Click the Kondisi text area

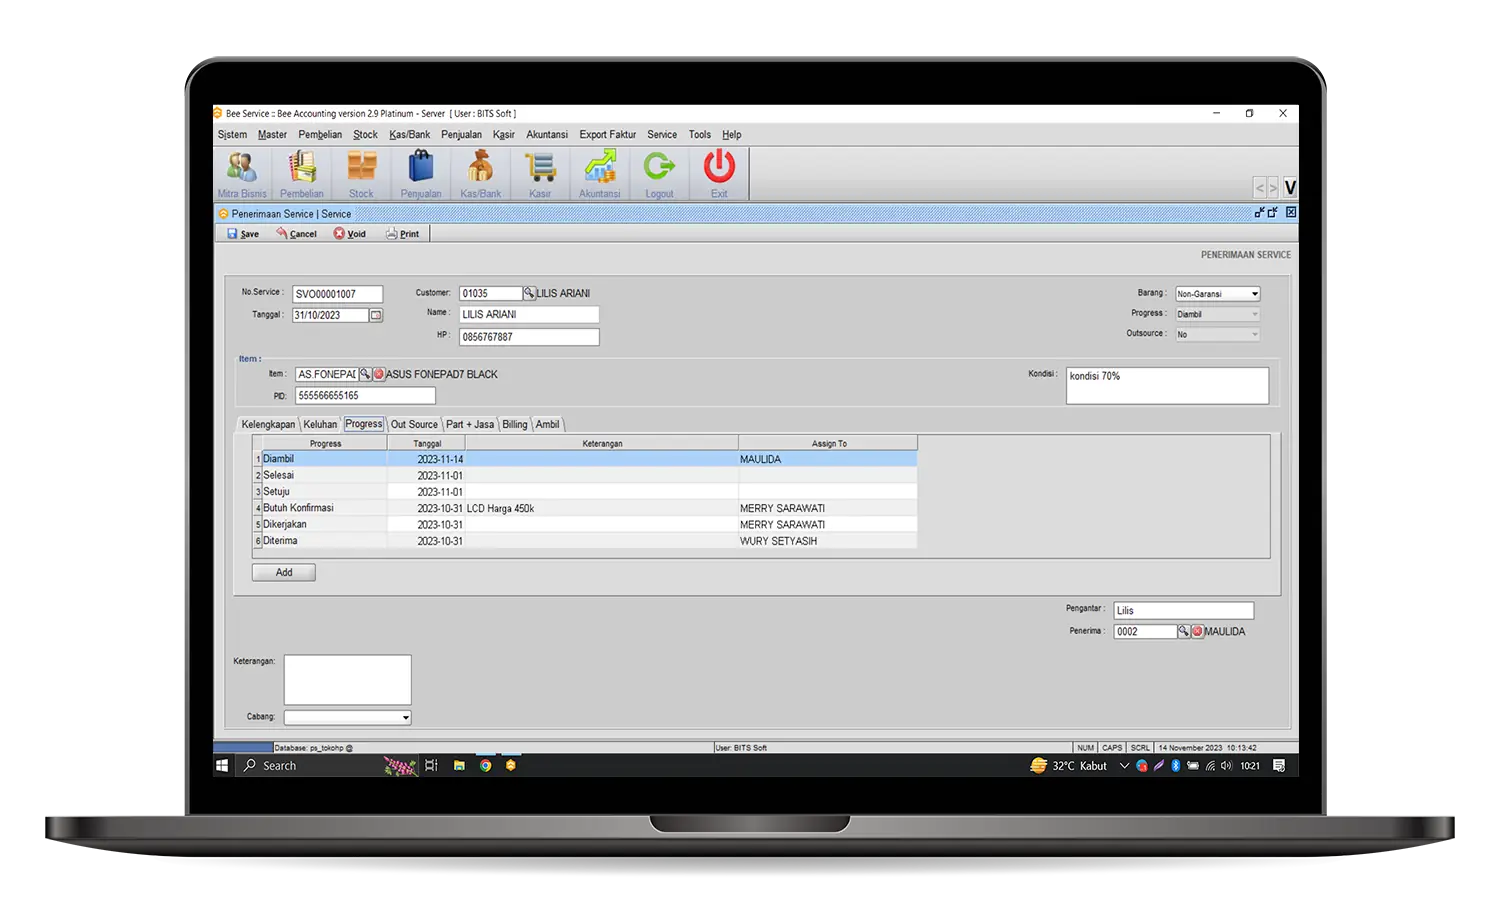click(x=1167, y=386)
